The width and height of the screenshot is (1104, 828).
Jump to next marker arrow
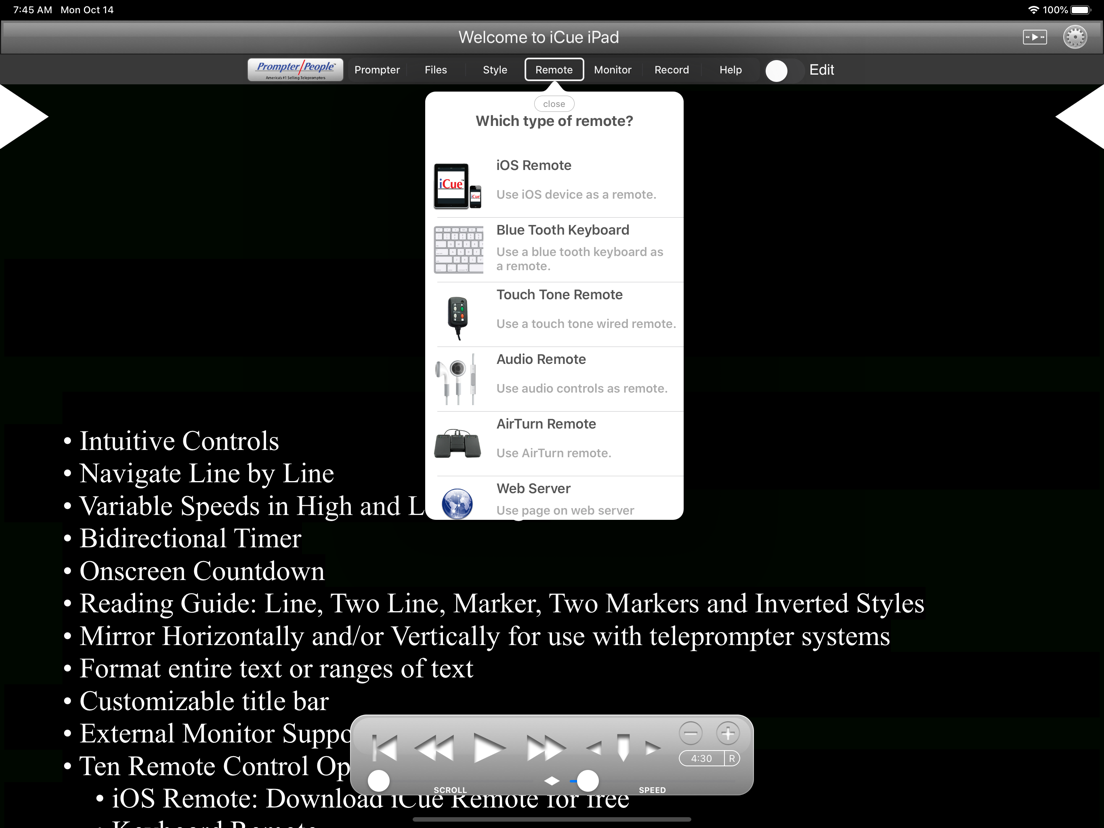pyautogui.click(x=653, y=748)
